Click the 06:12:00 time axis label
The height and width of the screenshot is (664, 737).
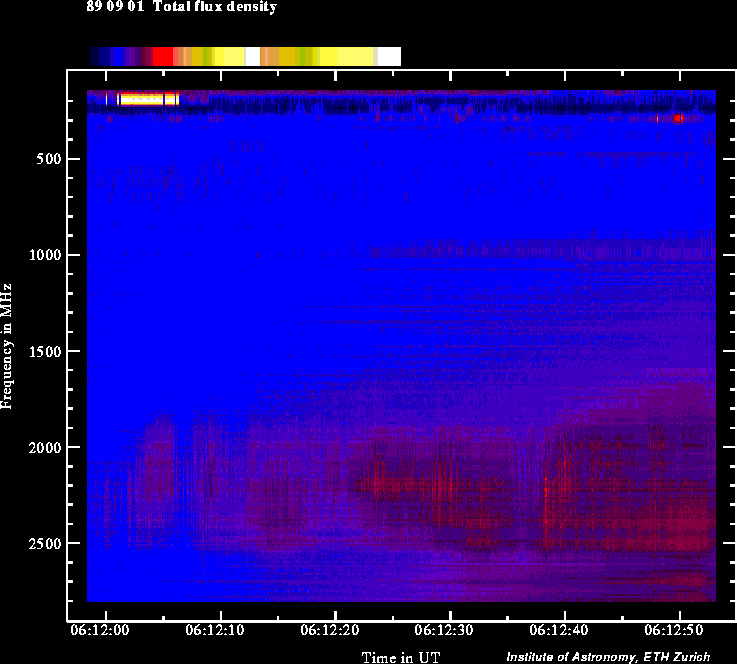[x=100, y=630]
